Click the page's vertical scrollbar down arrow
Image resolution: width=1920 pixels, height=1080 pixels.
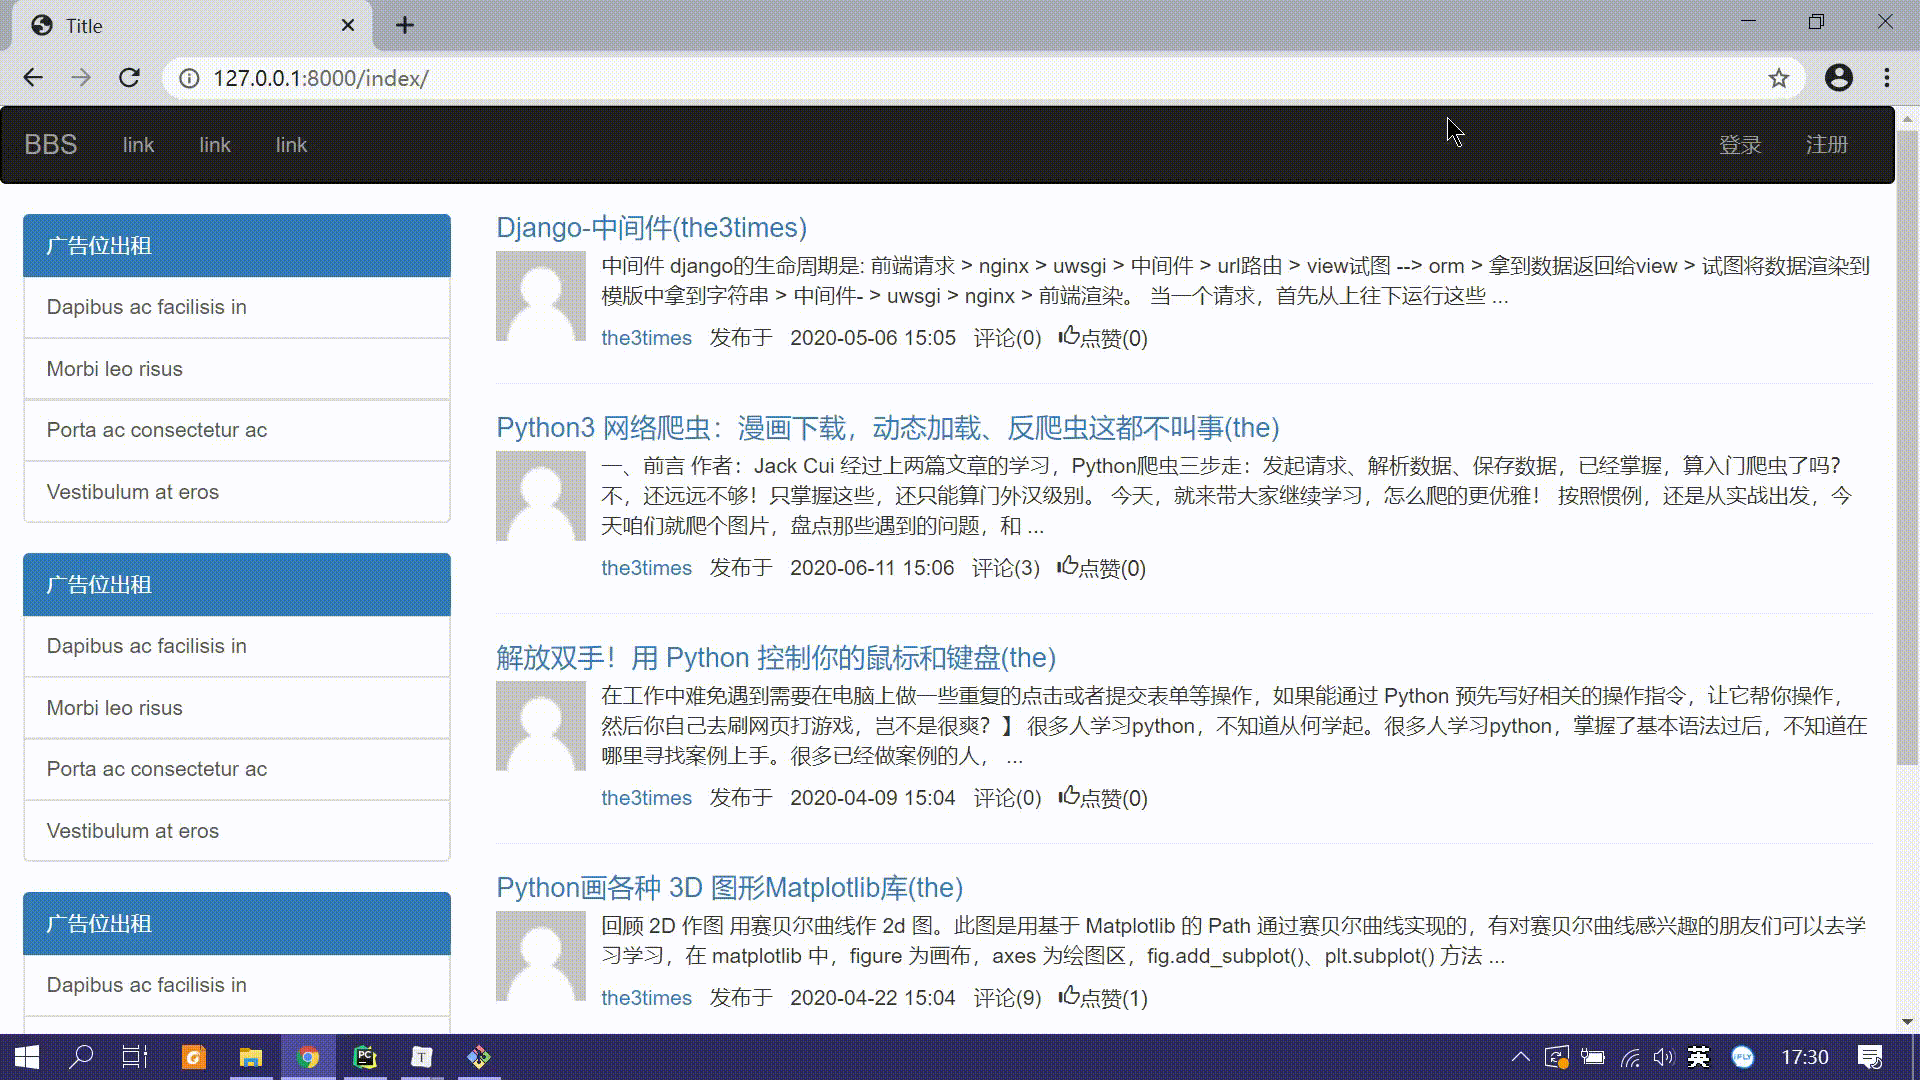coord(1907,1022)
